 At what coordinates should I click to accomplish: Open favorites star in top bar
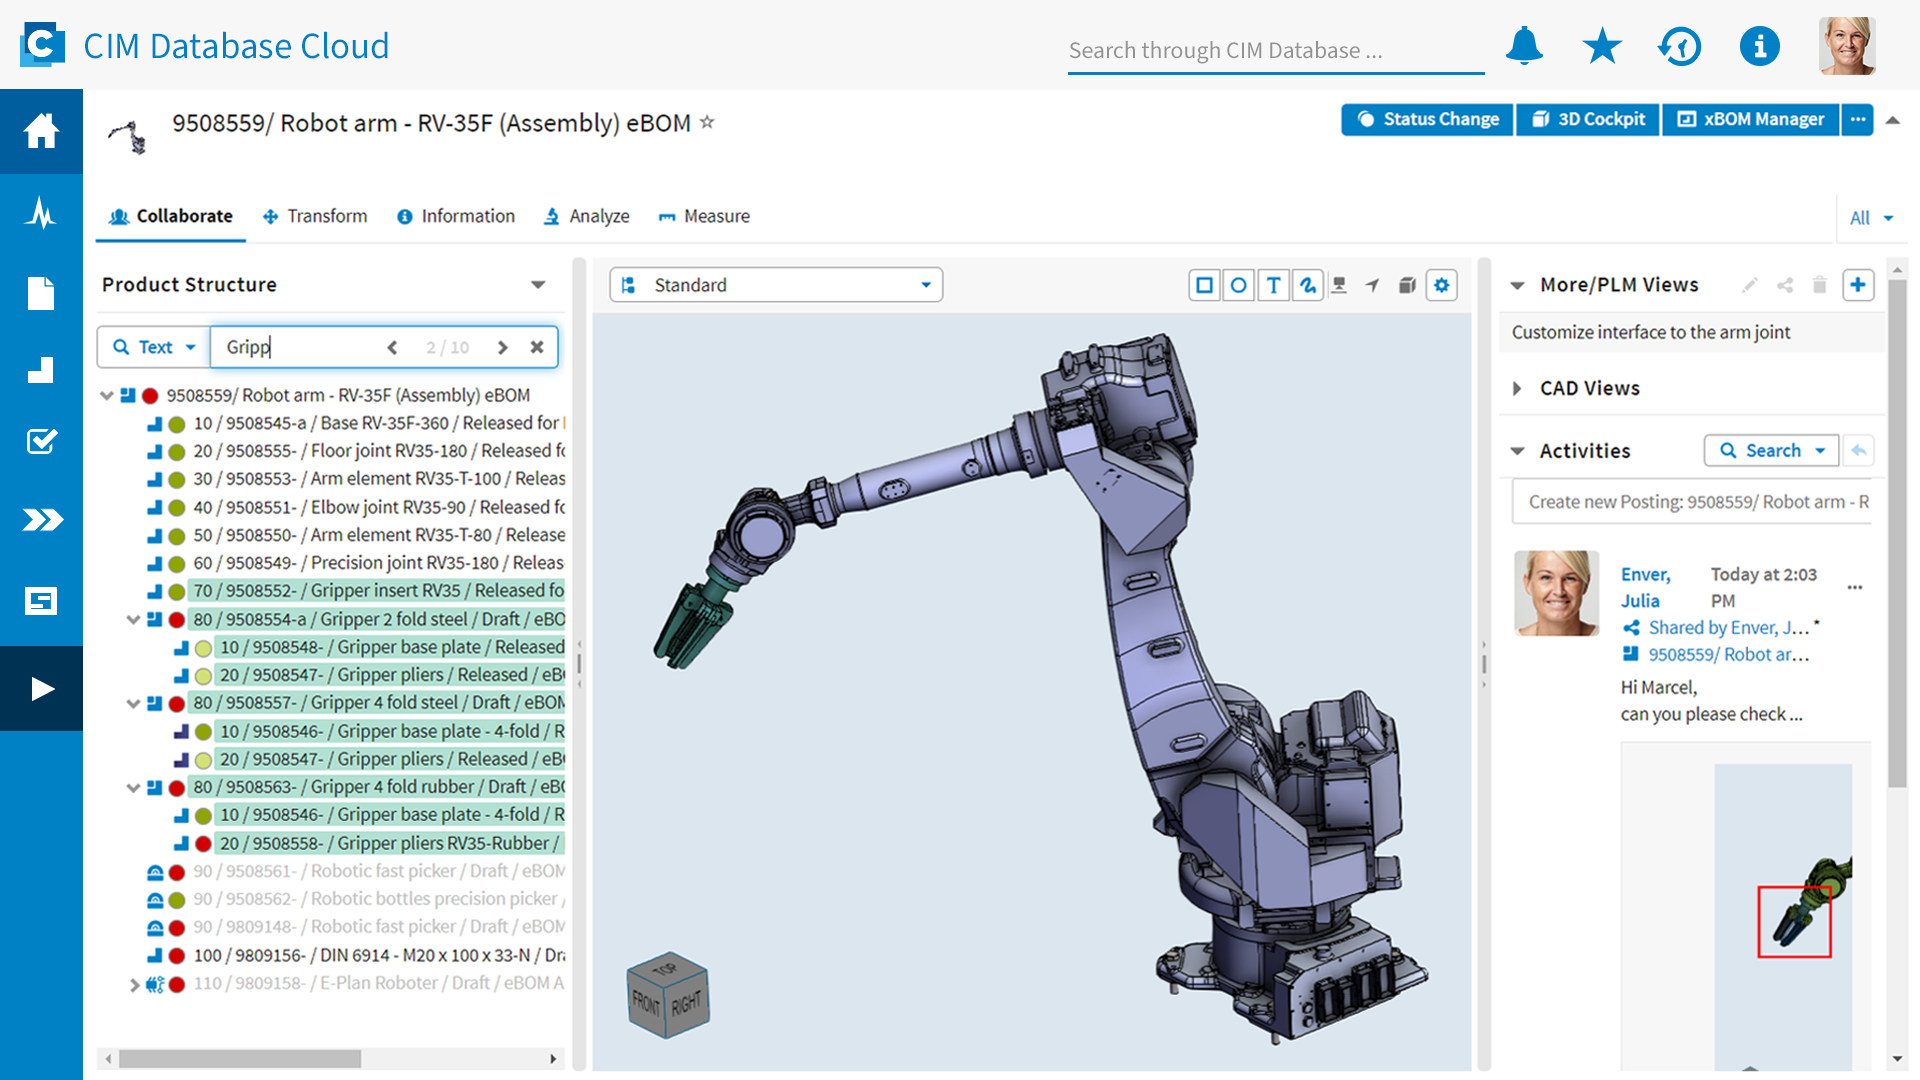coord(1602,46)
